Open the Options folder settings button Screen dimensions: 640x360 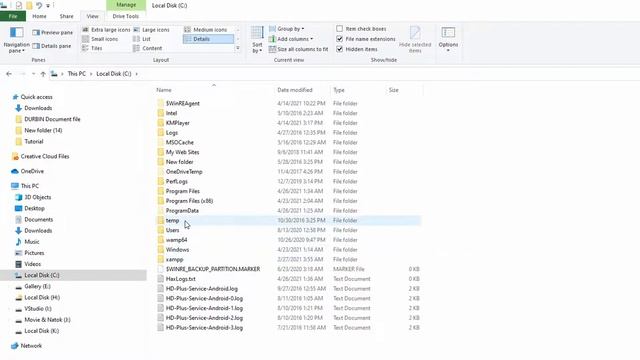coord(448,39)
